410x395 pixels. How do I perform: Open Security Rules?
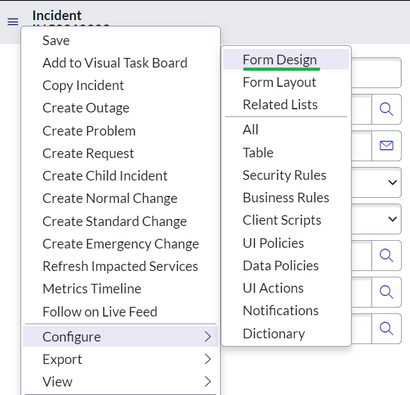(284, 175)
